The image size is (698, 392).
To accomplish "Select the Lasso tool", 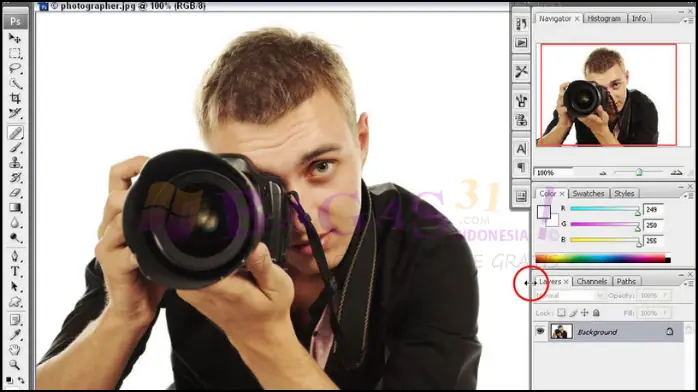I will (x=15, y=69).
